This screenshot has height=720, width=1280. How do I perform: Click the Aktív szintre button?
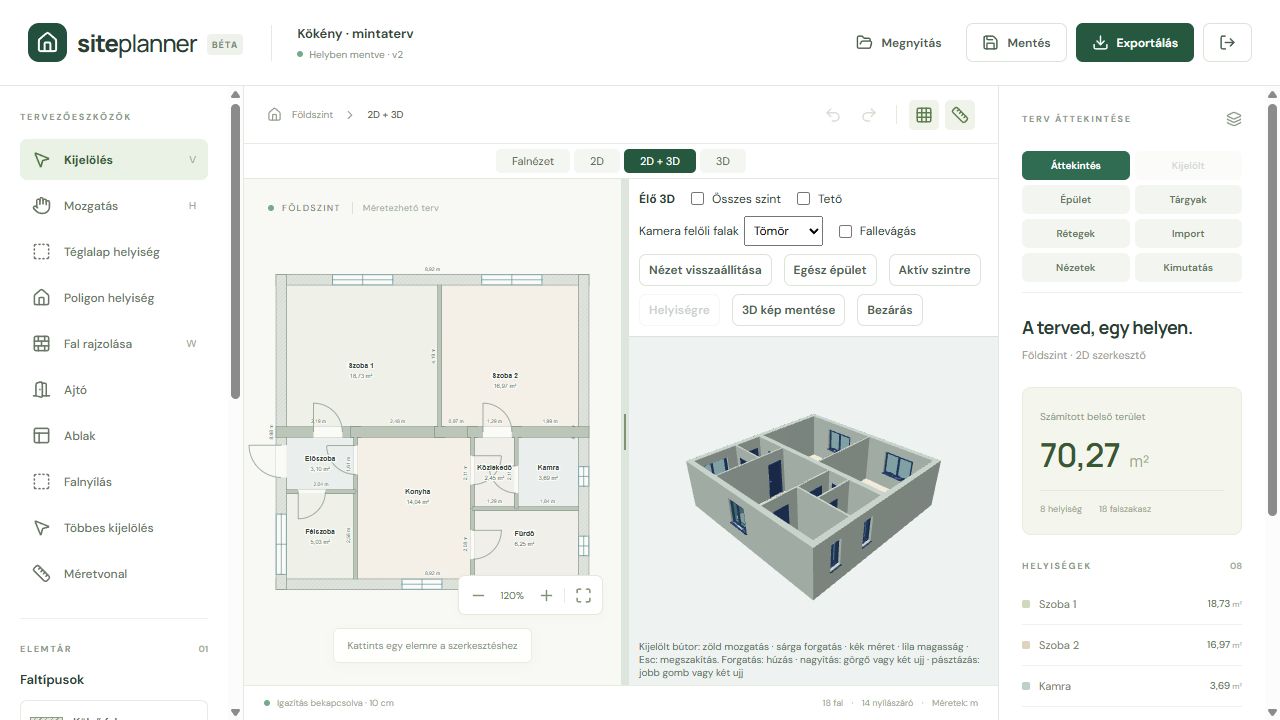tap(934, 270)
